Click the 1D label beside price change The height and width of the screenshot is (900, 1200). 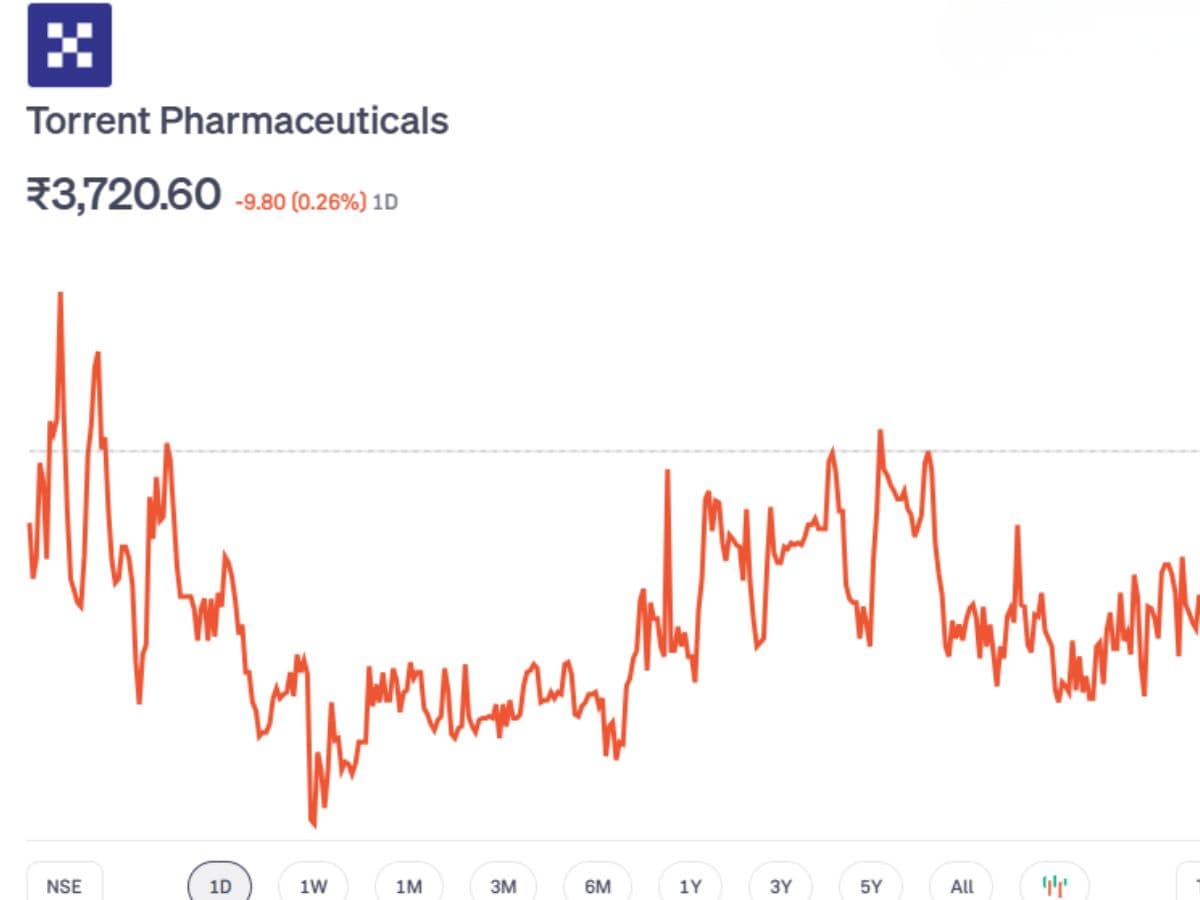point(385,202)
